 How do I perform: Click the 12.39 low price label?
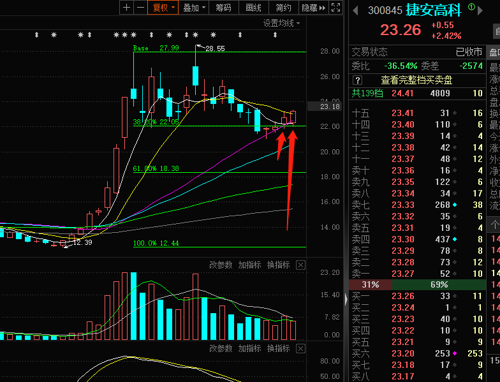click(x=82, y=242)
